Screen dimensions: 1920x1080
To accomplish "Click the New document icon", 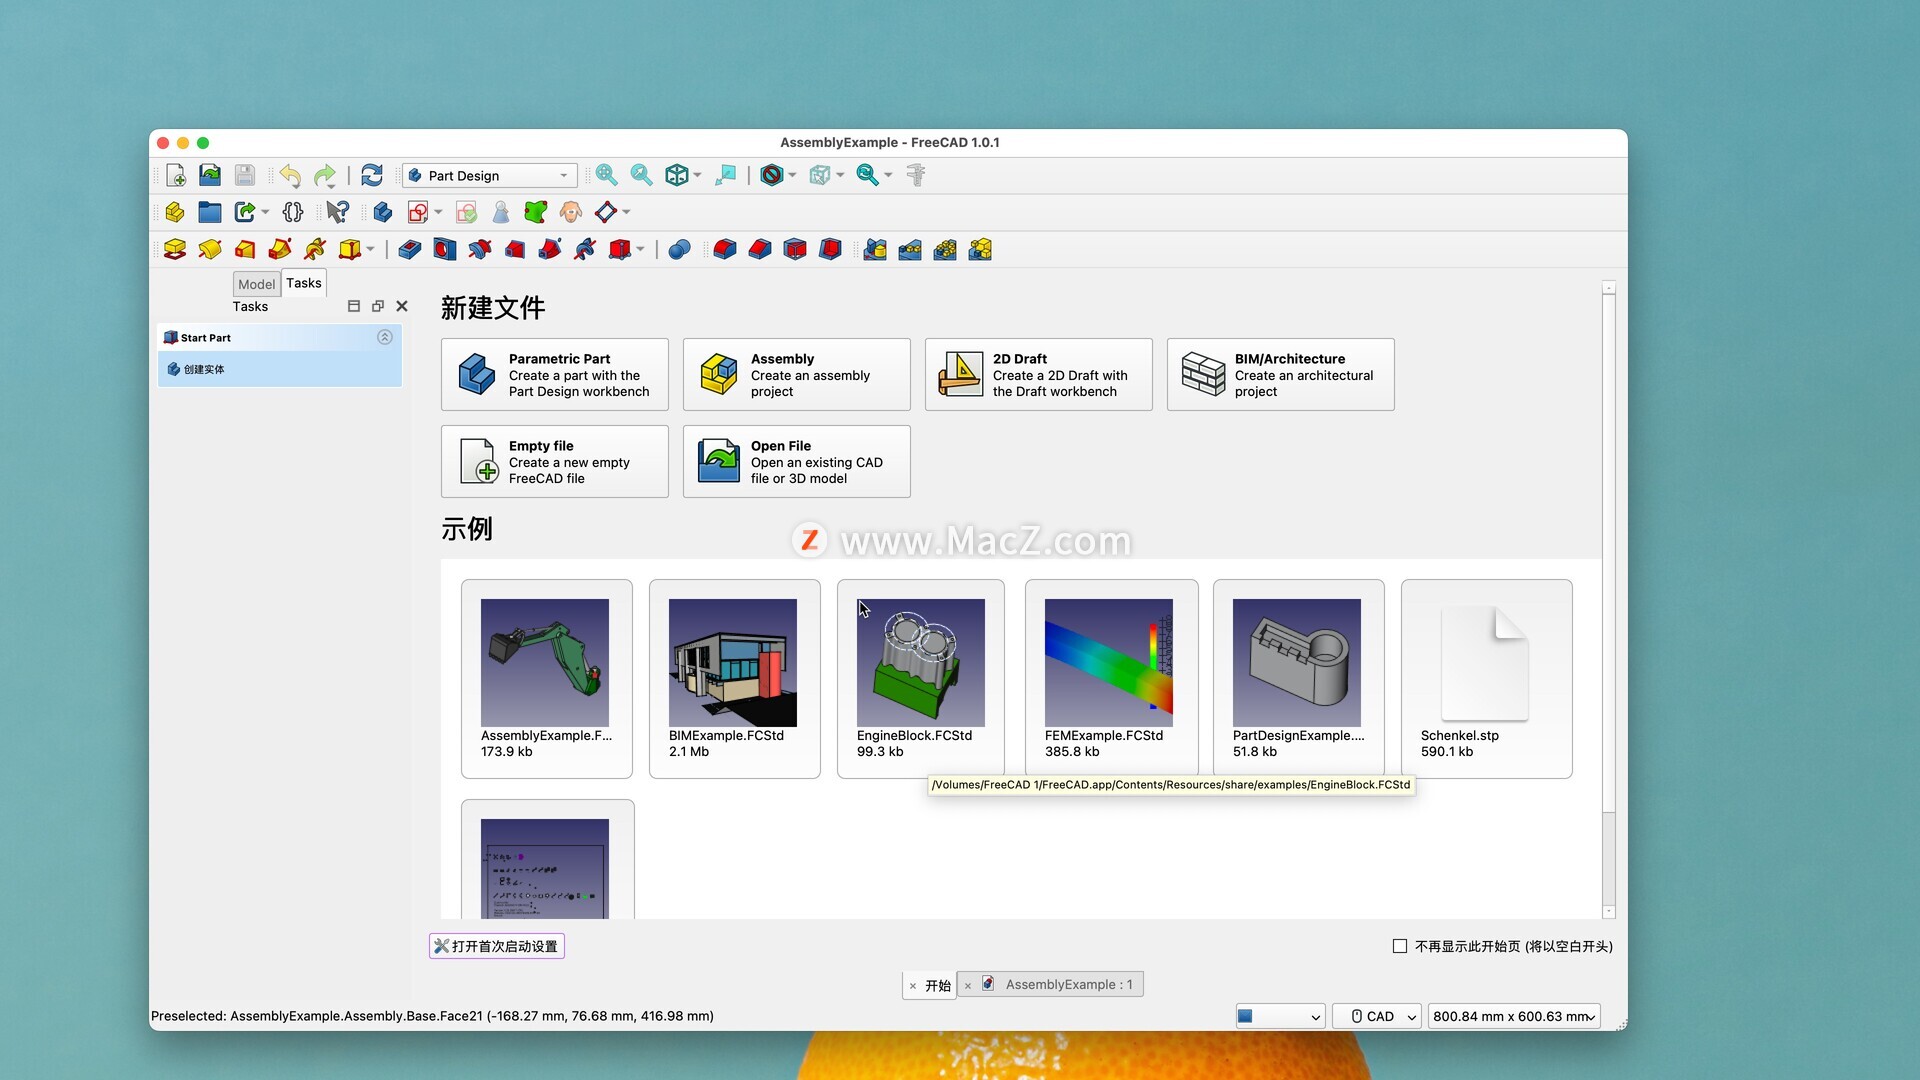I will click(x=175, y=175).
